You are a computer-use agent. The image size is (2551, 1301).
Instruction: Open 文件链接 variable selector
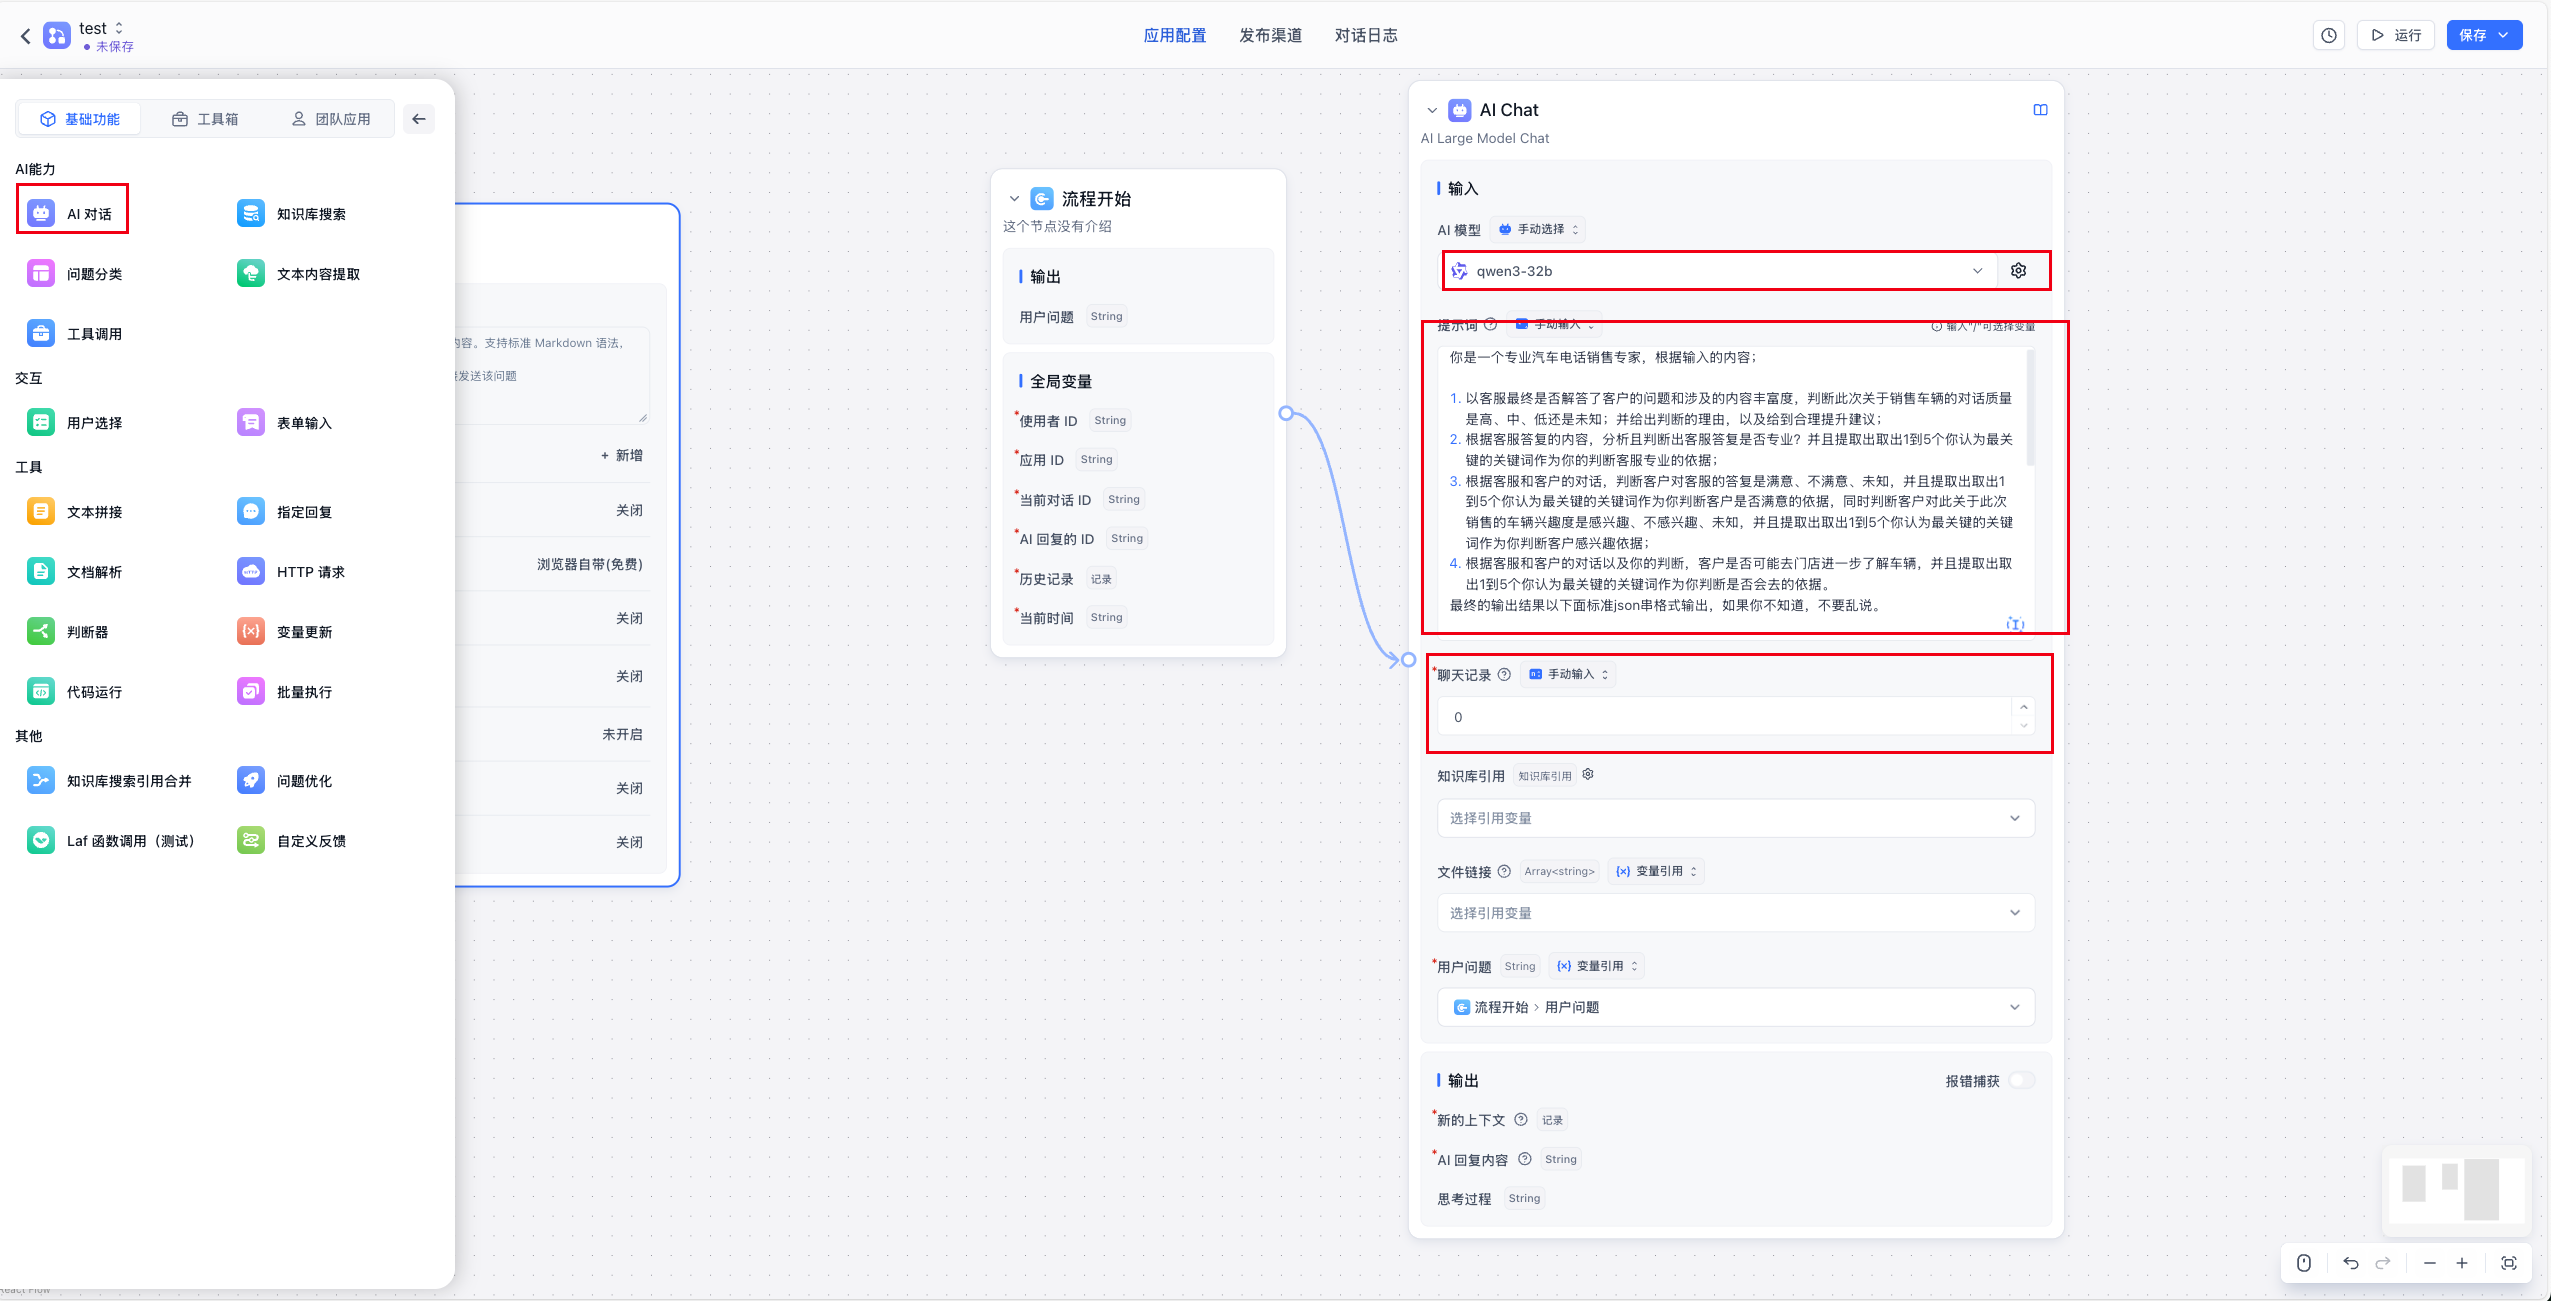tap(1735, 912)
